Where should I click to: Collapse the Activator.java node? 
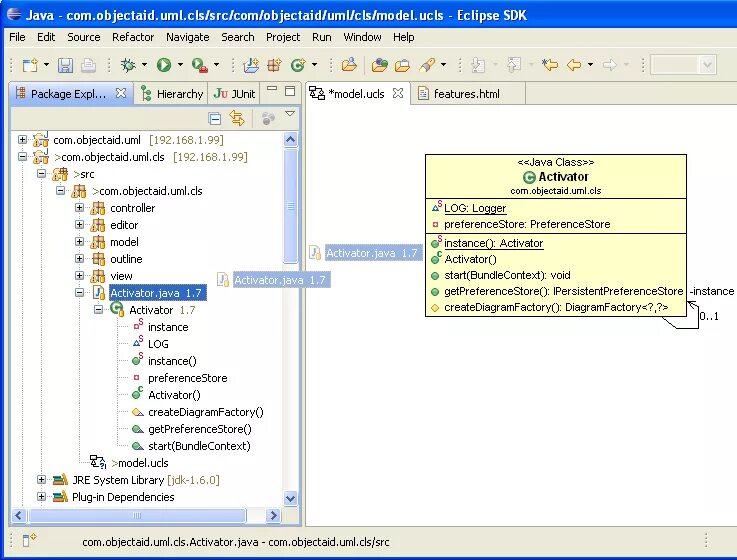point(79,292)
